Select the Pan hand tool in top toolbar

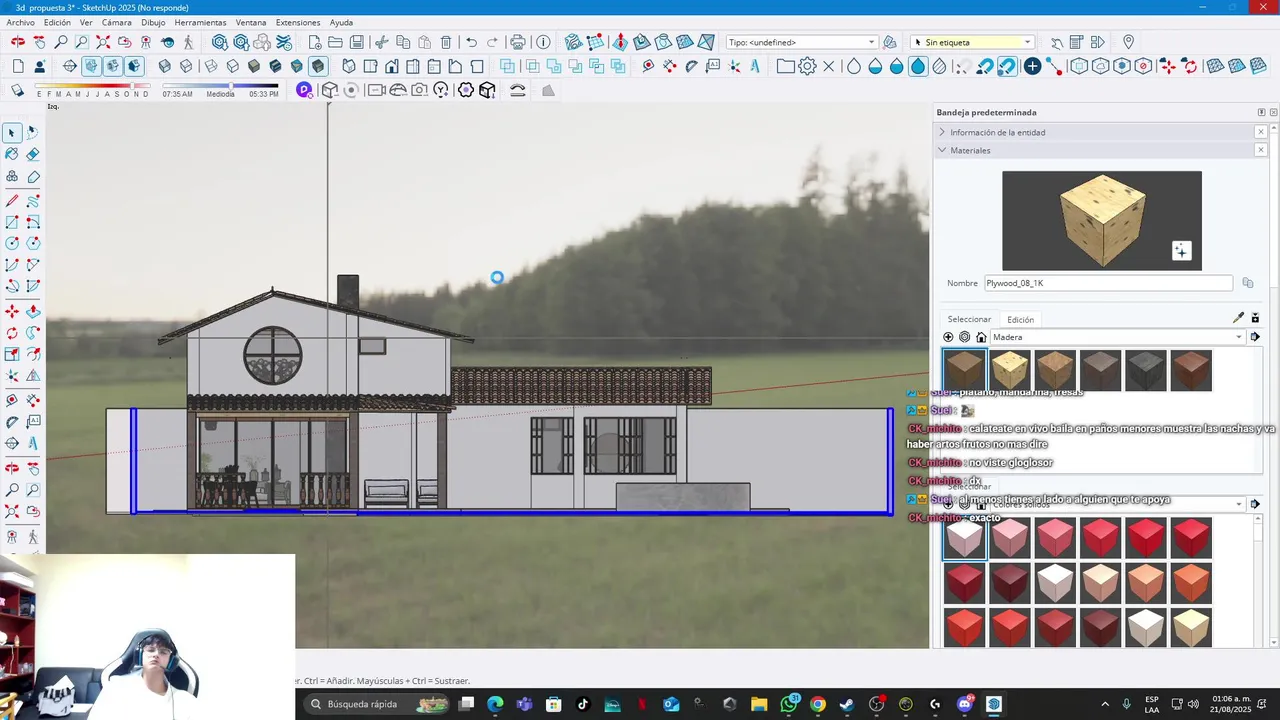(x=39, y=42)
